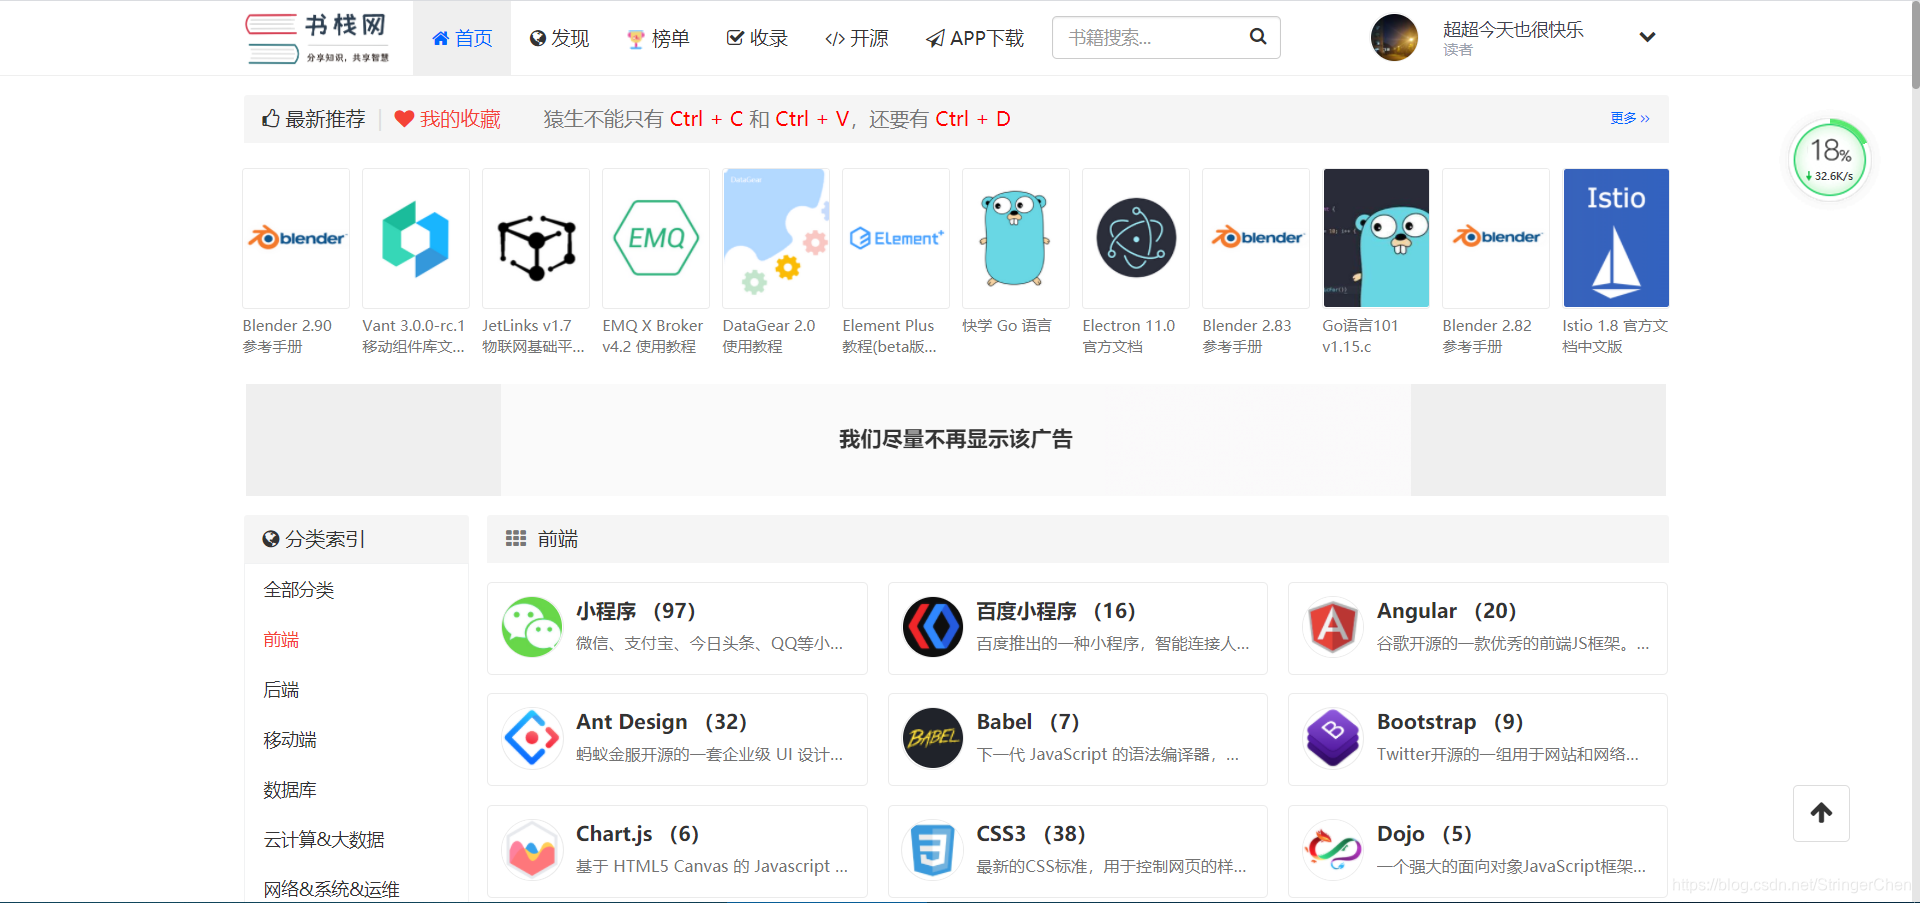Click the 18% network speed floating widget
This screenshot has height=903, width=1920.
[1829, 159]
